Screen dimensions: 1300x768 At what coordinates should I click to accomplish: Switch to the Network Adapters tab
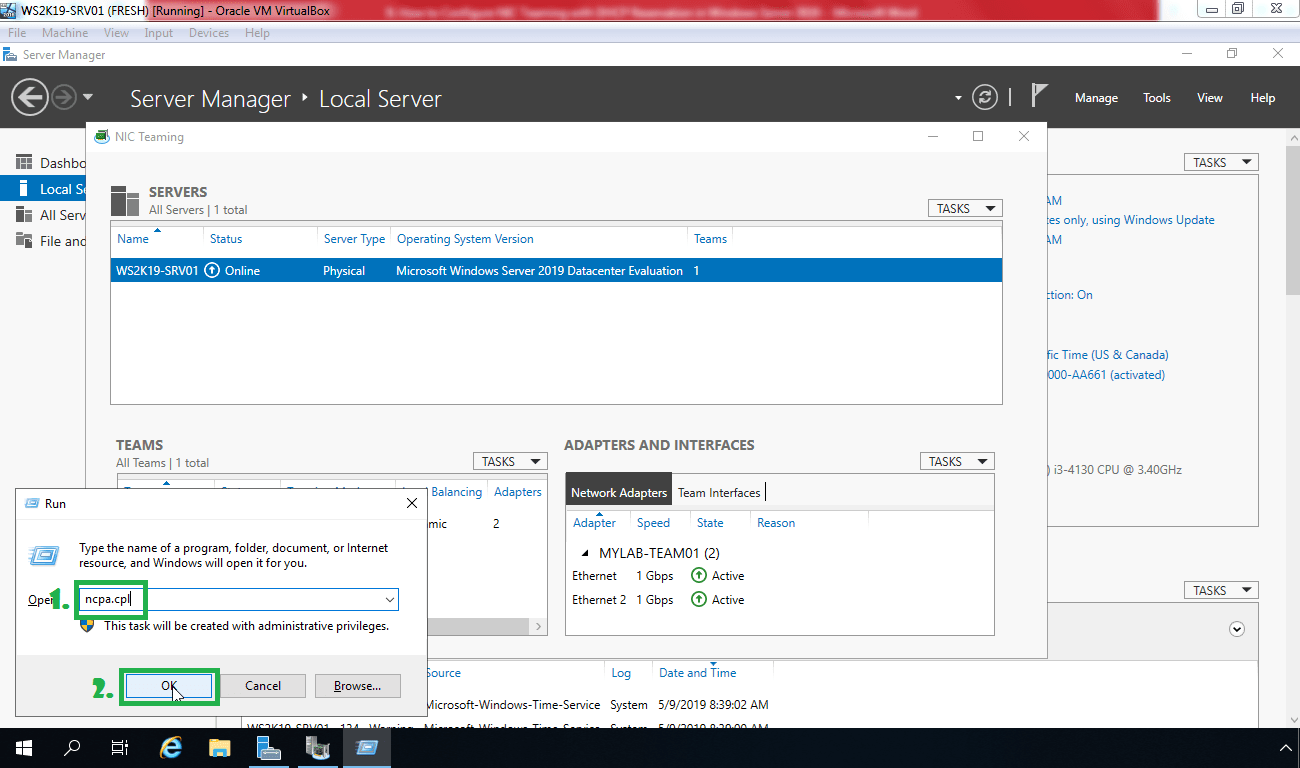coord(619,492)
